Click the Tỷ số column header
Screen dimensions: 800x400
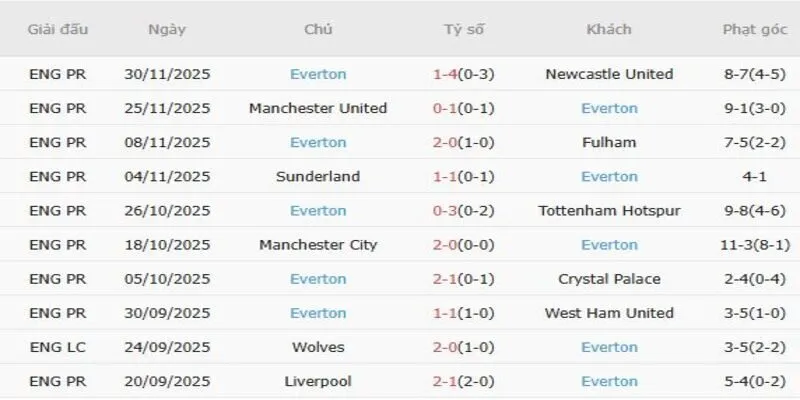(464, 30)
